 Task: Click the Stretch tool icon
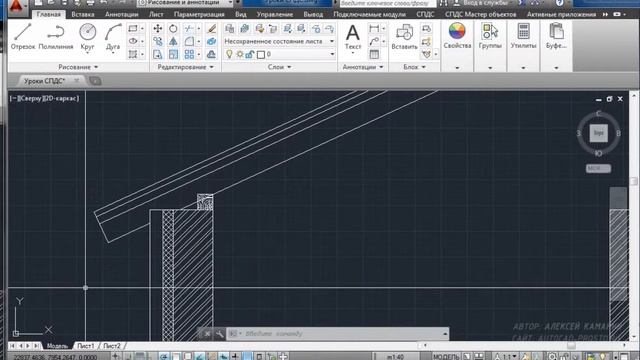(x=158, y=54)
